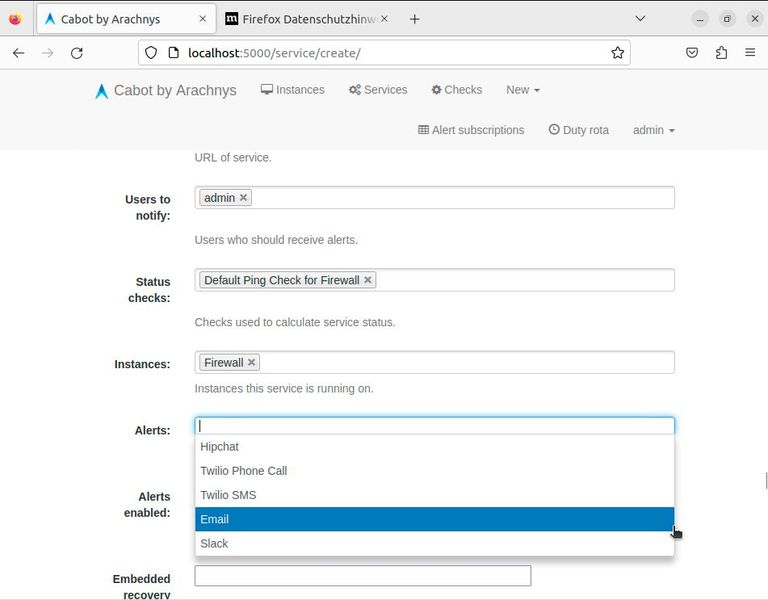Open a new browser tab with plus
This screenshot has height=600, width=768.
(415, 19)
